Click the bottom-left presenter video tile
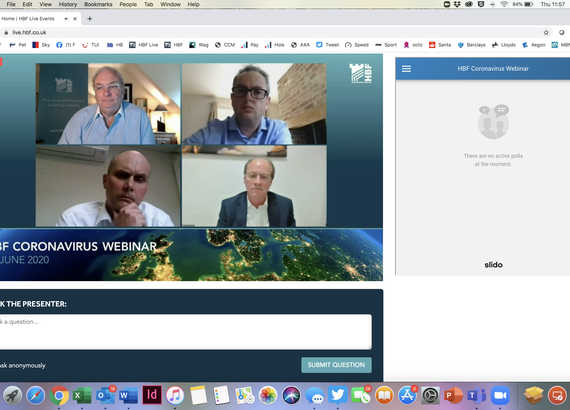 tap(108, 186)
